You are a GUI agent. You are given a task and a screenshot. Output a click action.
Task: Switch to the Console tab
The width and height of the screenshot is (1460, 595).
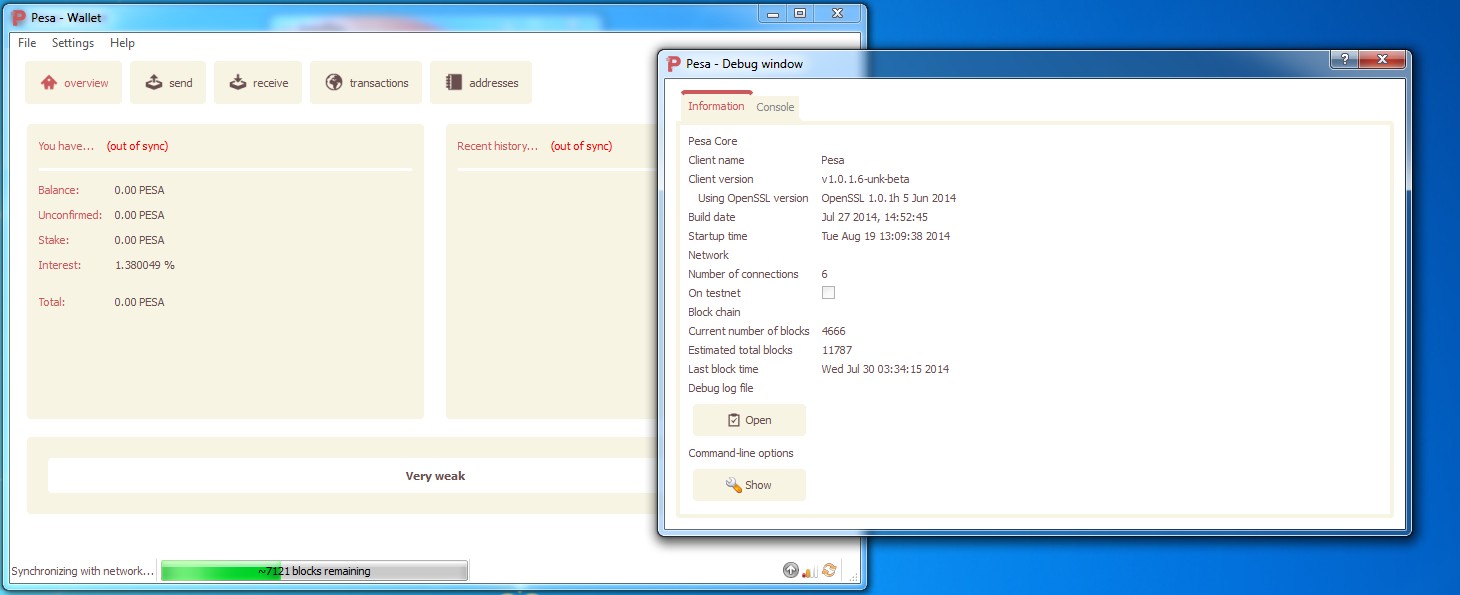pos(775,107)
